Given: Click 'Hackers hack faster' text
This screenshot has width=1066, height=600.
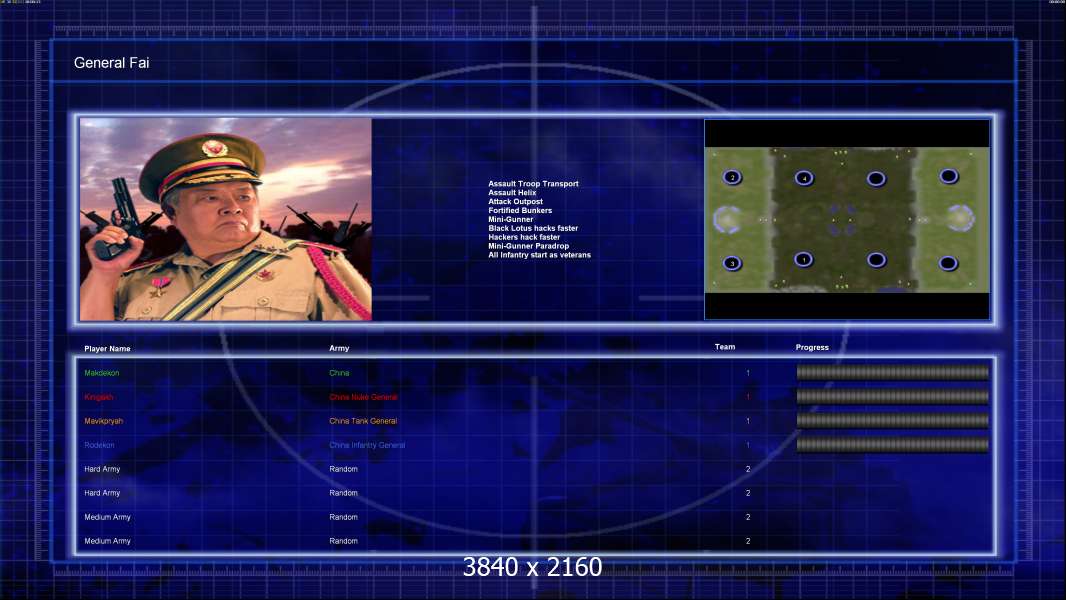Looking at the screenshot, I should tap(524, 236).
